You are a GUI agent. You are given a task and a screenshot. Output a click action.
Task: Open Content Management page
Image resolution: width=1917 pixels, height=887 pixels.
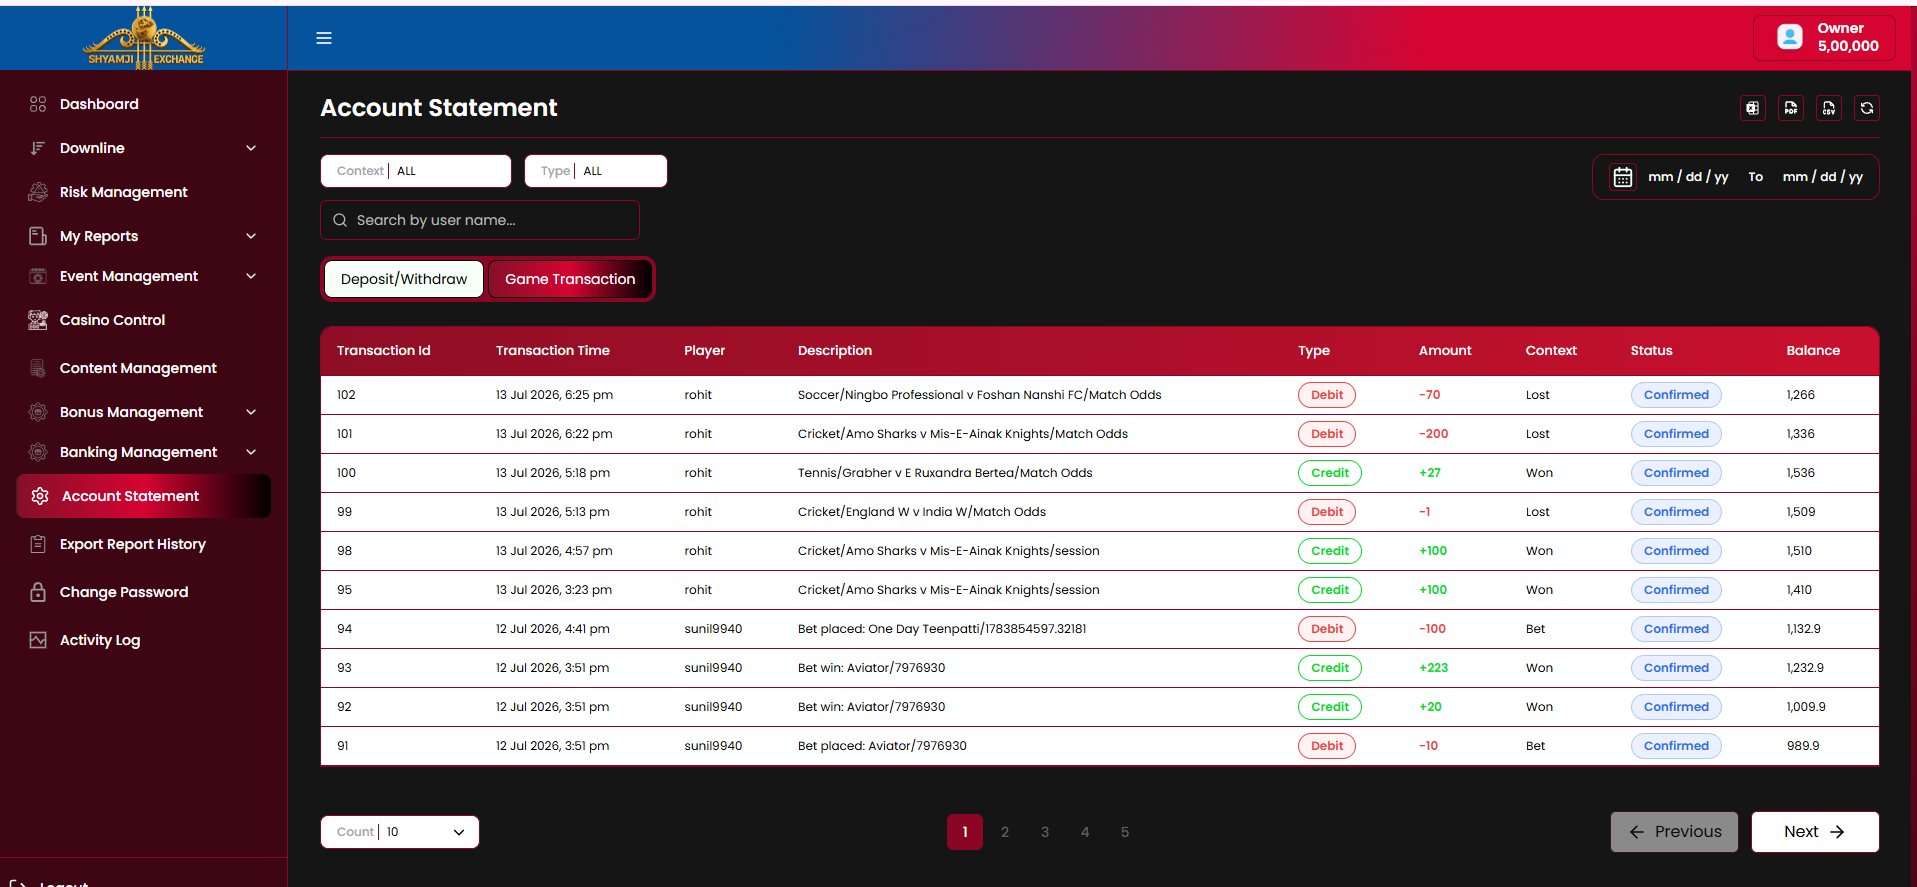coord(138,368)
